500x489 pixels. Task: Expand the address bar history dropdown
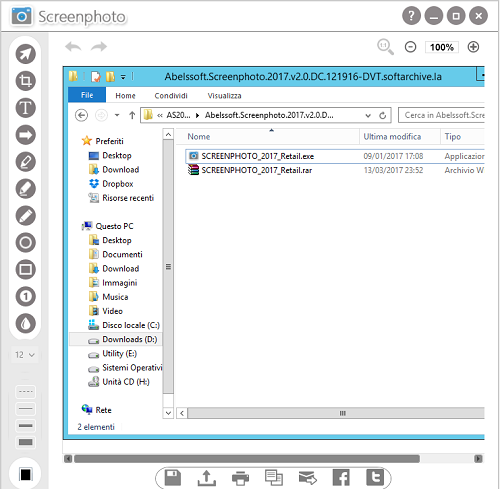[368, 116]
